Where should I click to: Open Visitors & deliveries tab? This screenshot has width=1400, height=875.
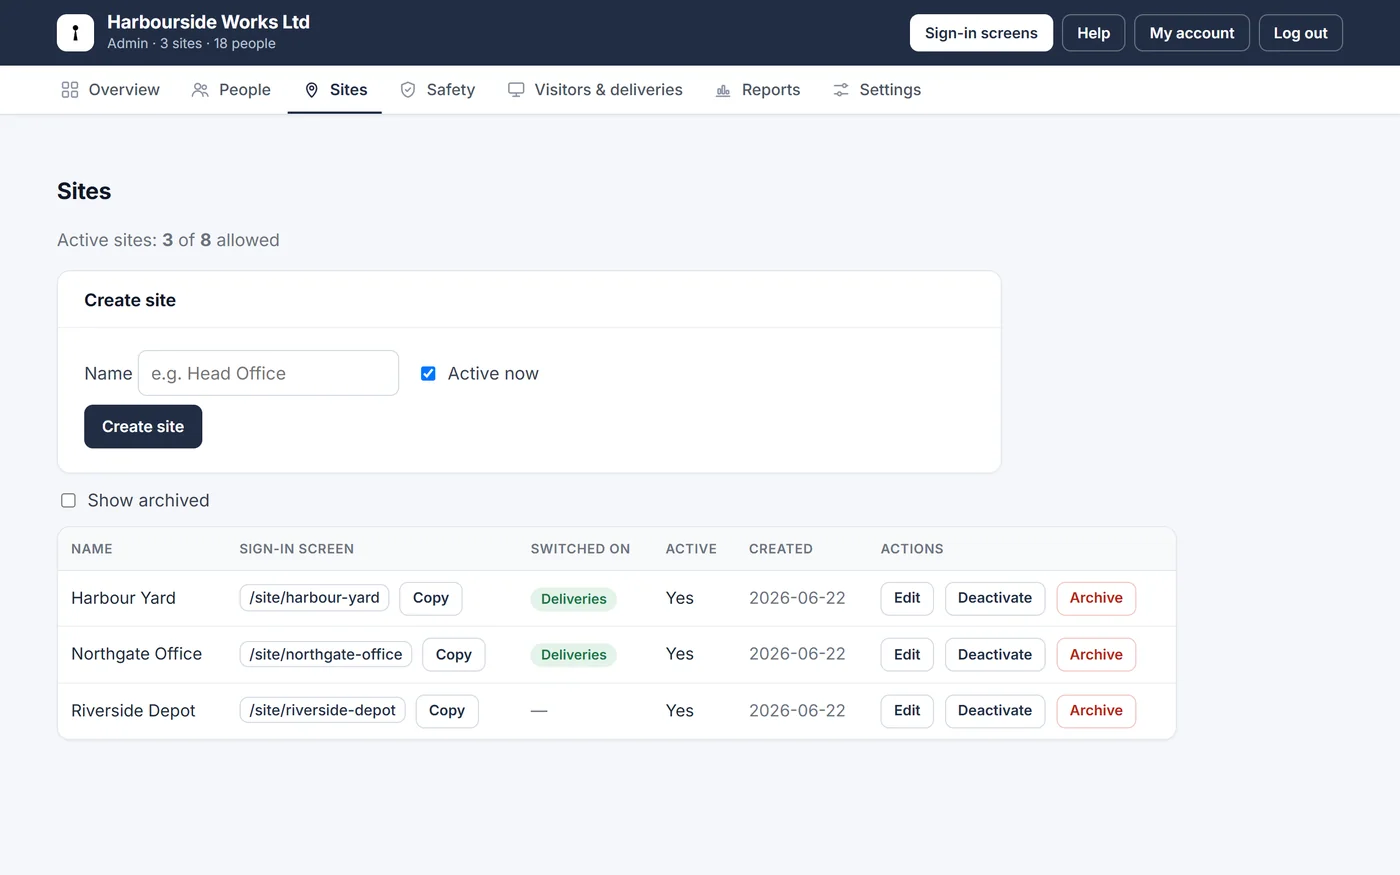(x=595, y=90)
